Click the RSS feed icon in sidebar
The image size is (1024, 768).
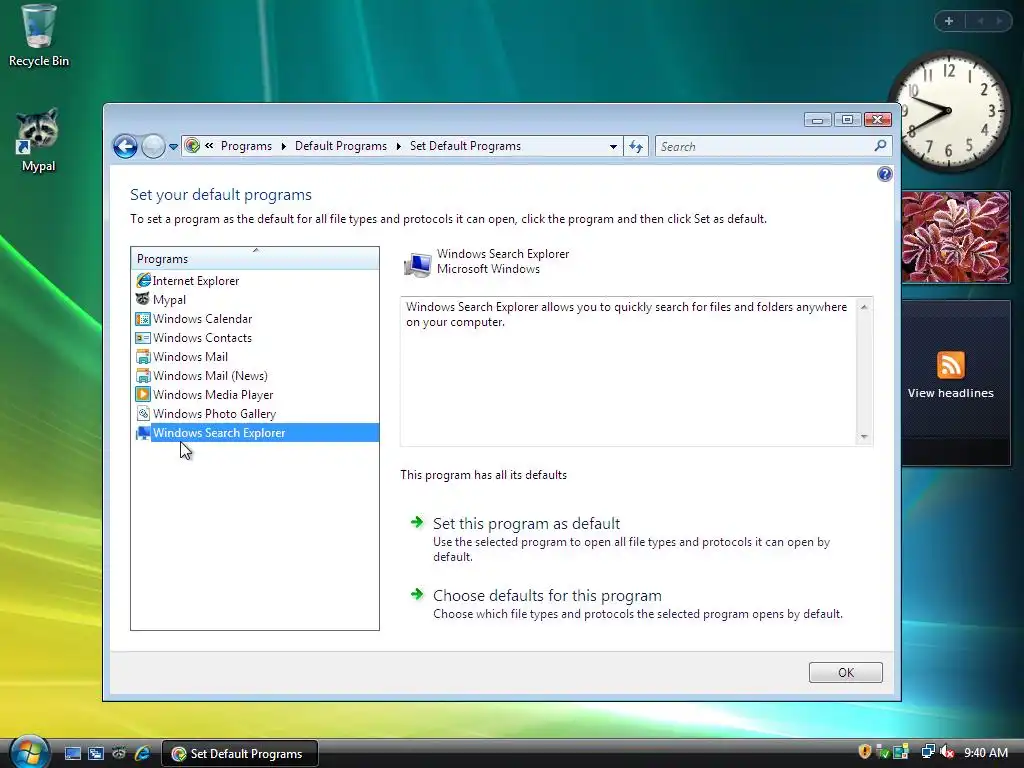(950, 364)
